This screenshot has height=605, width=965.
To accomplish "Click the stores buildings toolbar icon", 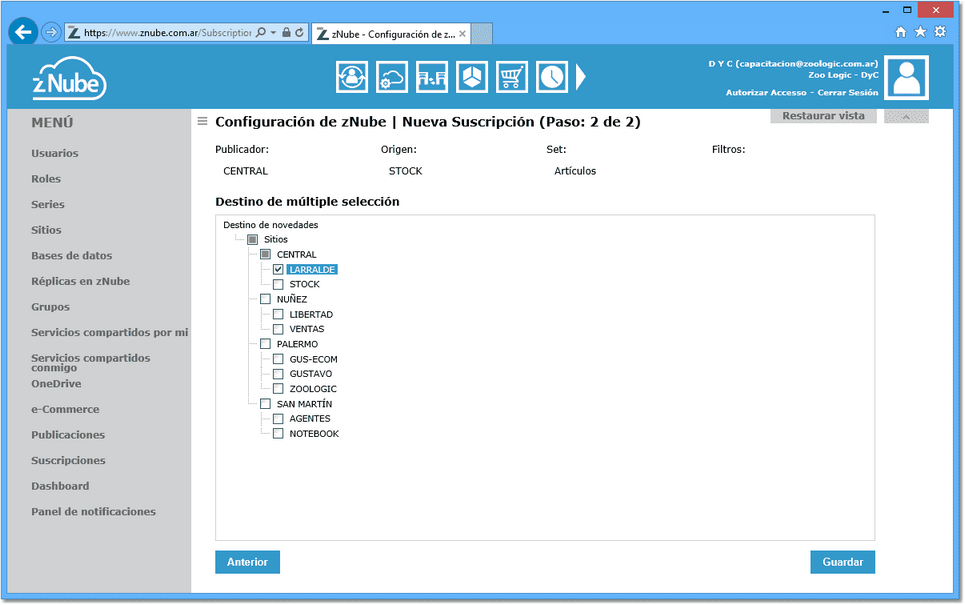I will (x=432, y=77).
